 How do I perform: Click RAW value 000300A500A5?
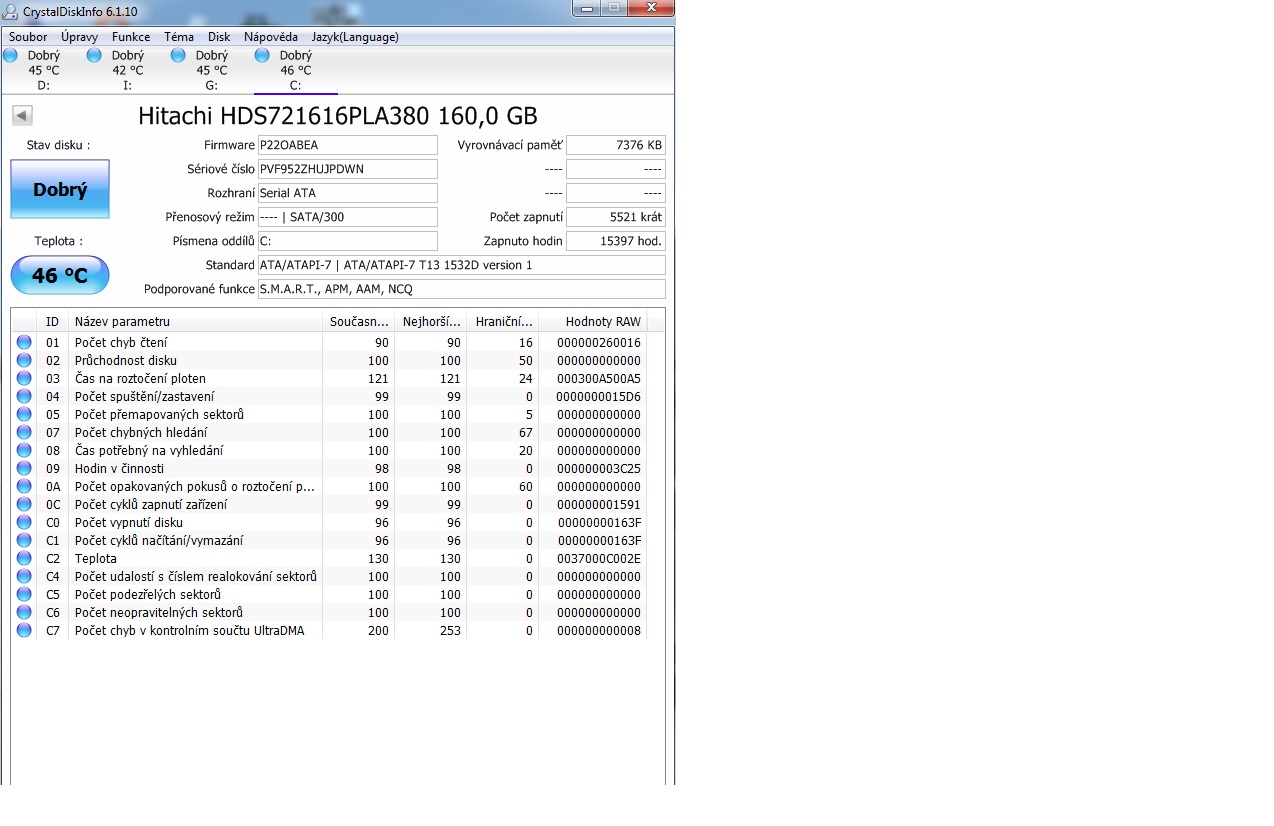pos(598,379)
